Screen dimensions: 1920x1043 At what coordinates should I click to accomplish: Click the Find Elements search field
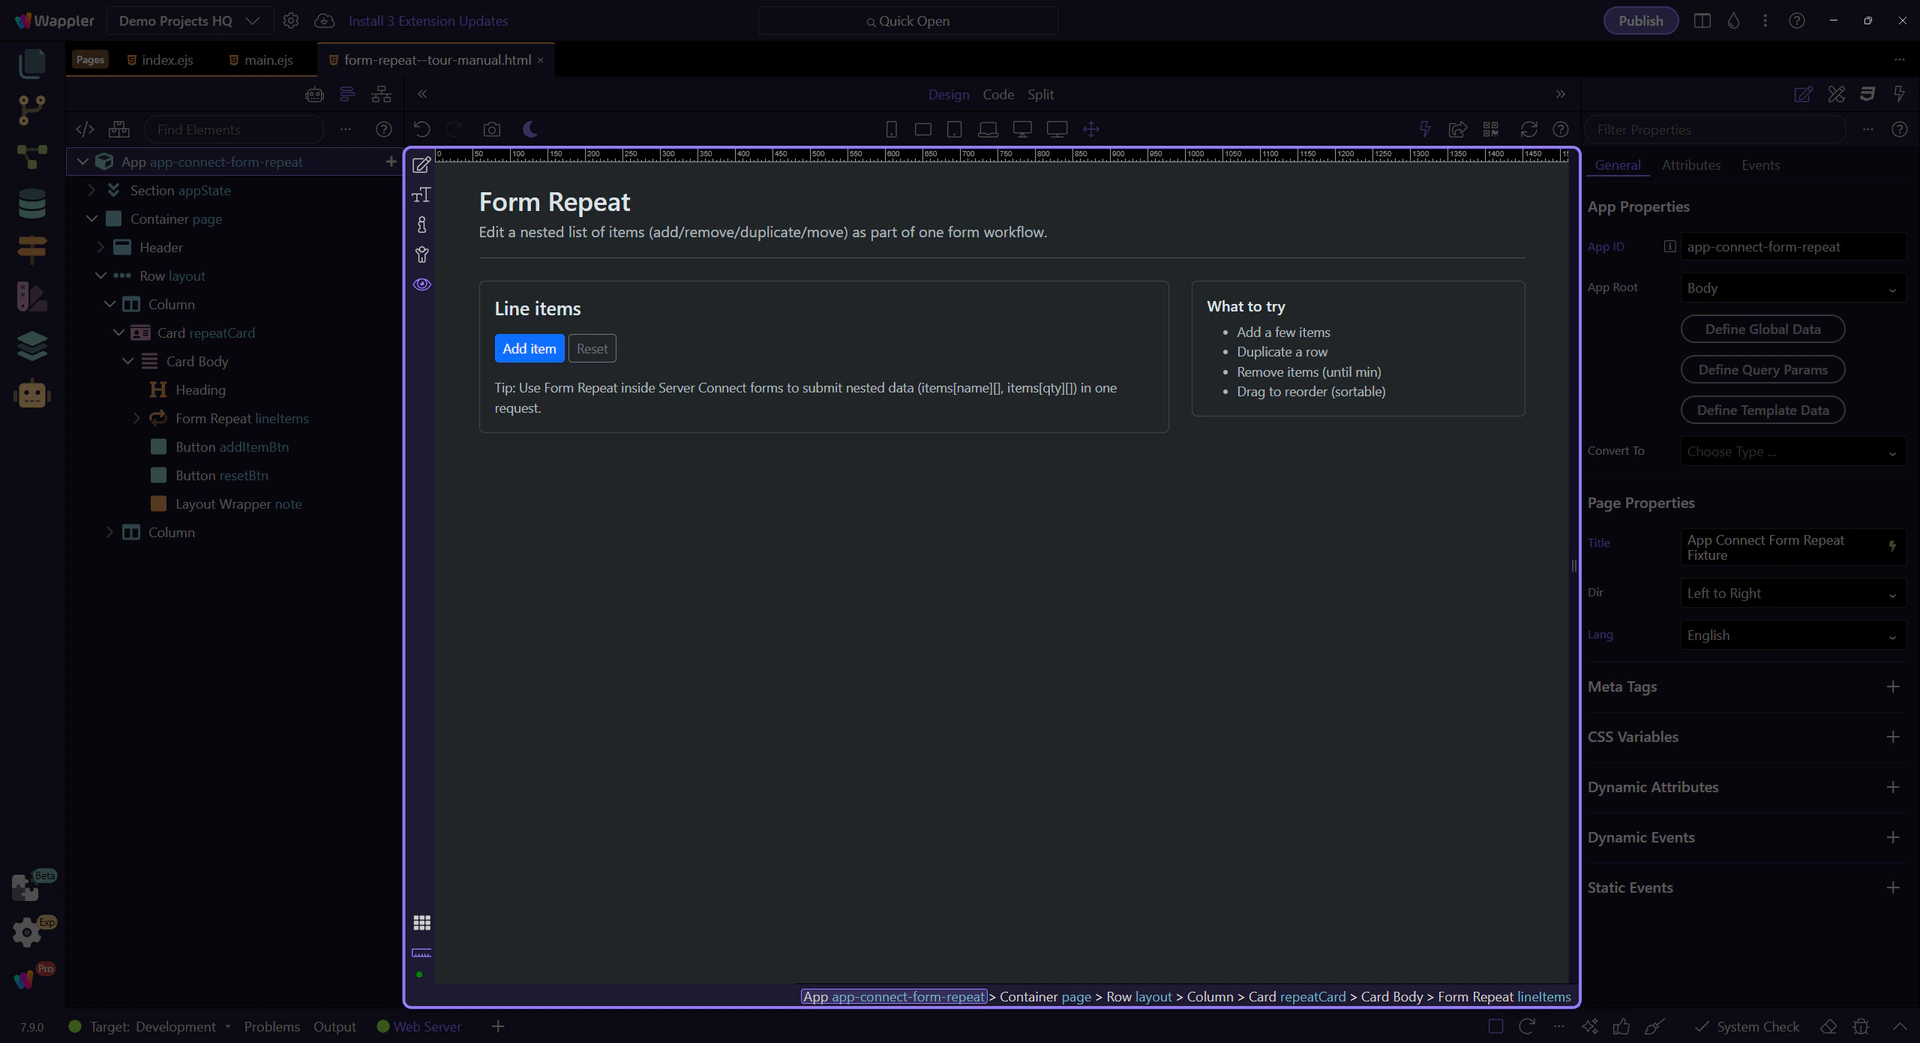[236, 129]
